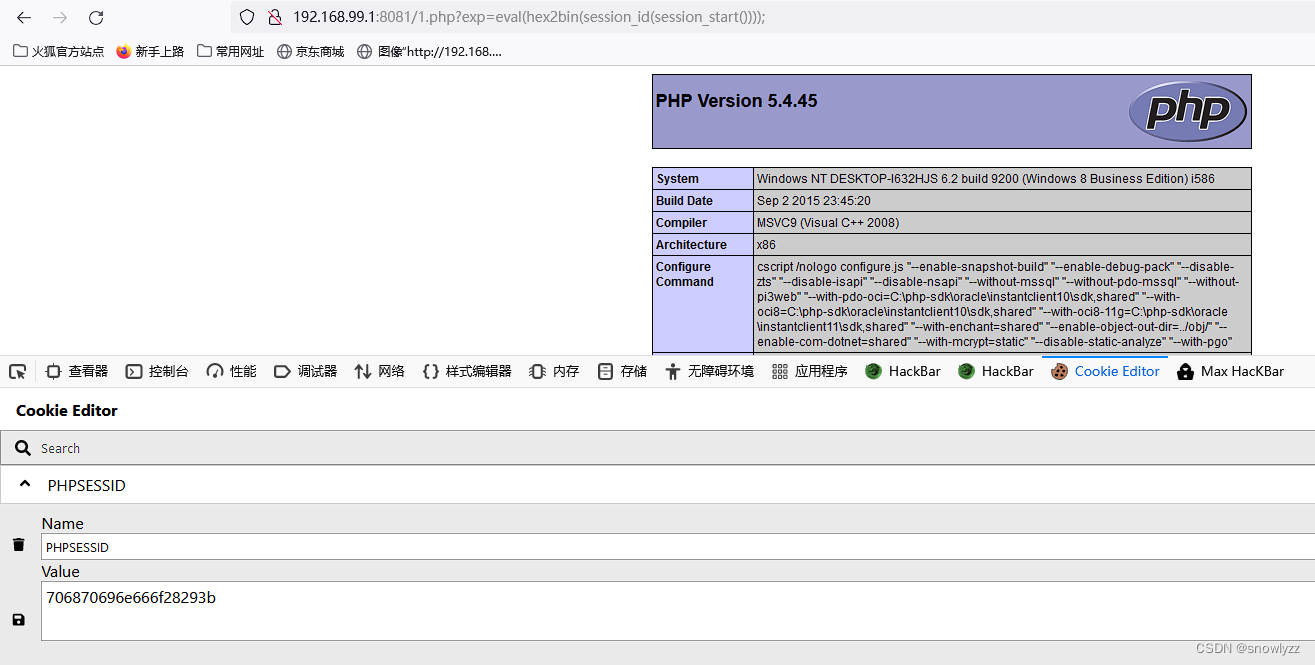1315x665 pixels.
Task: Switch to the 性能 performance tab
Action: click(x=231, y=371)
